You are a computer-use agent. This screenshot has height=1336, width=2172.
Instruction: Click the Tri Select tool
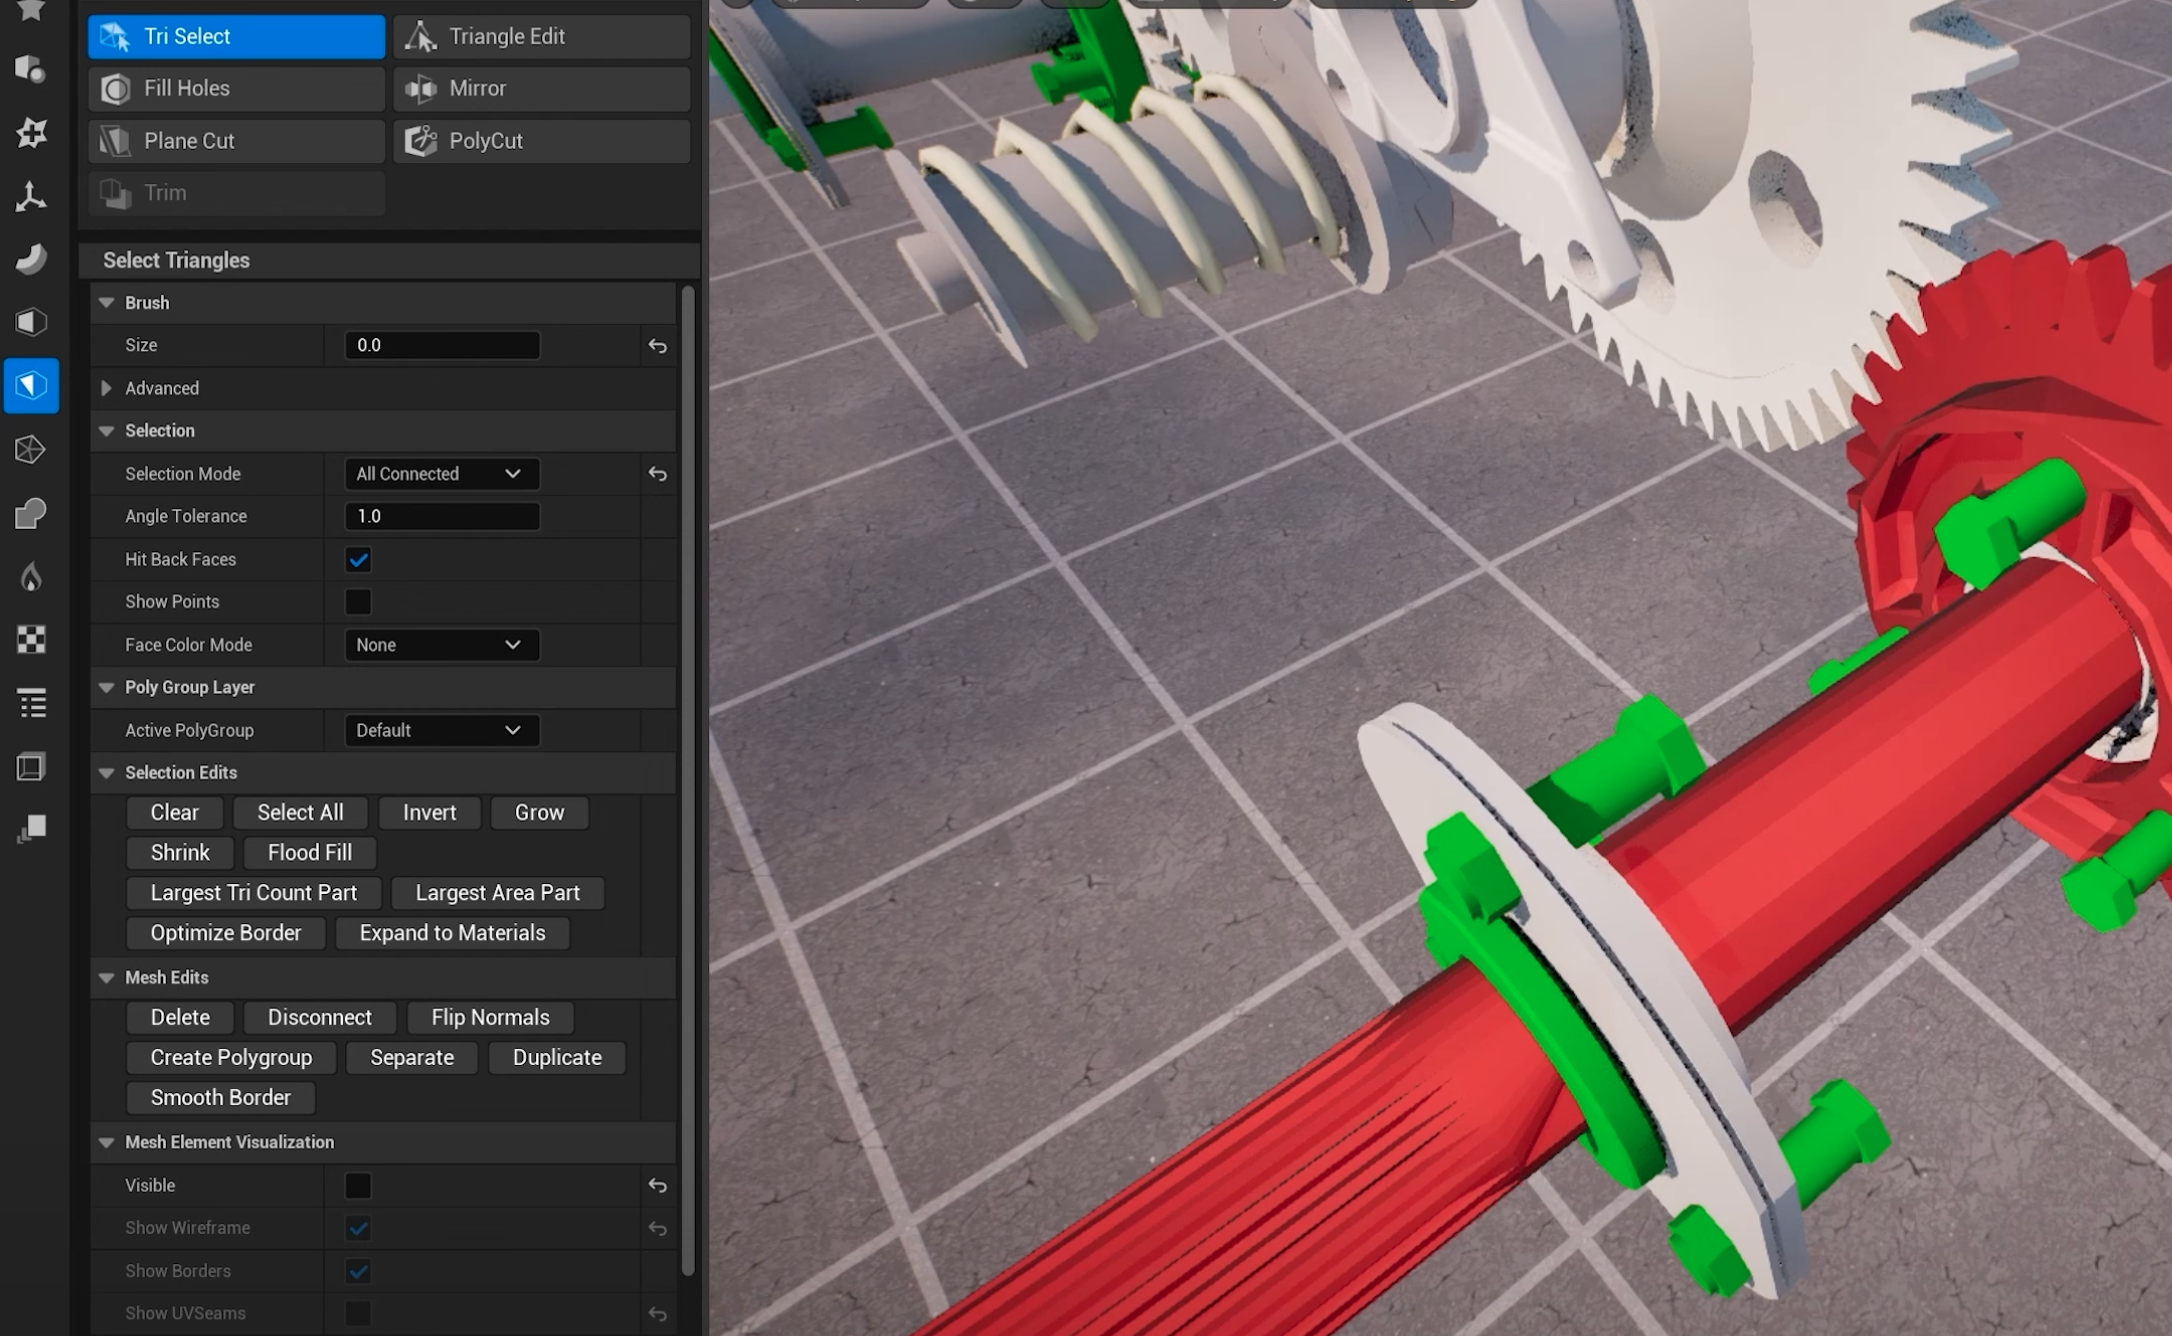(236, 36)
